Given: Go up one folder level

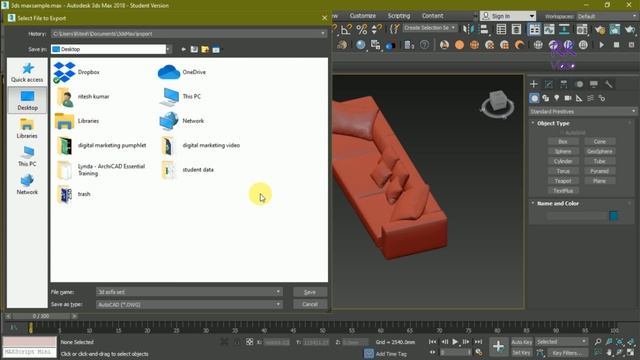Looking at the screenshot, I should click(x=194, y=49).
